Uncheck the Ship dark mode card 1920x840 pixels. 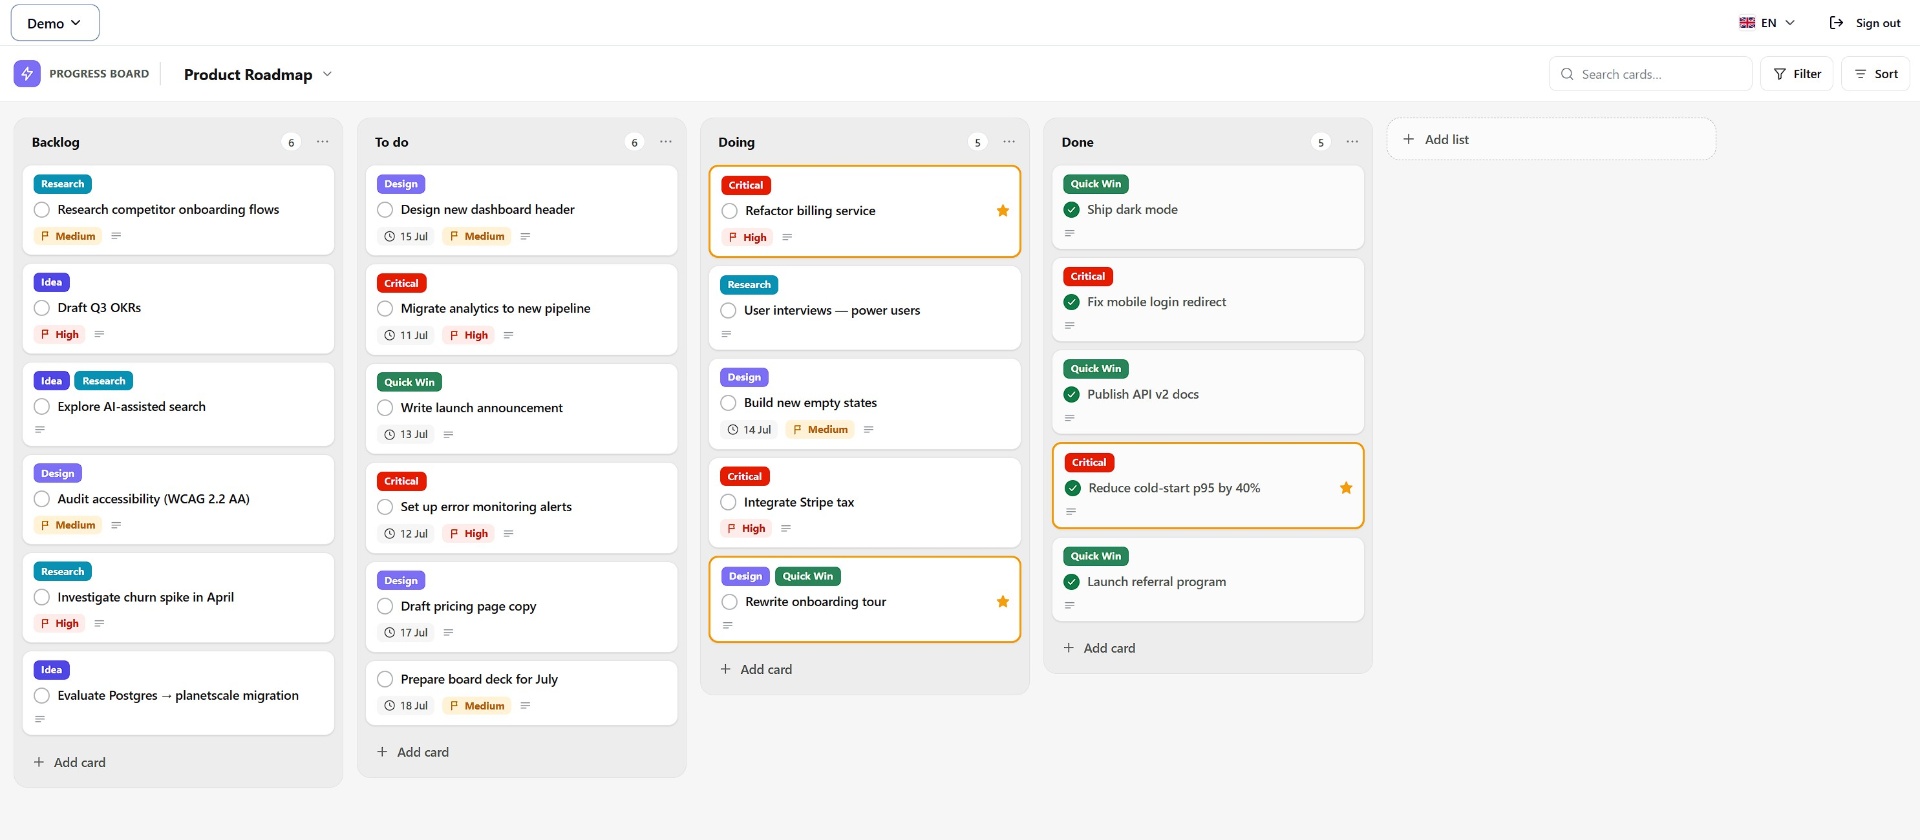[1072, 210]
